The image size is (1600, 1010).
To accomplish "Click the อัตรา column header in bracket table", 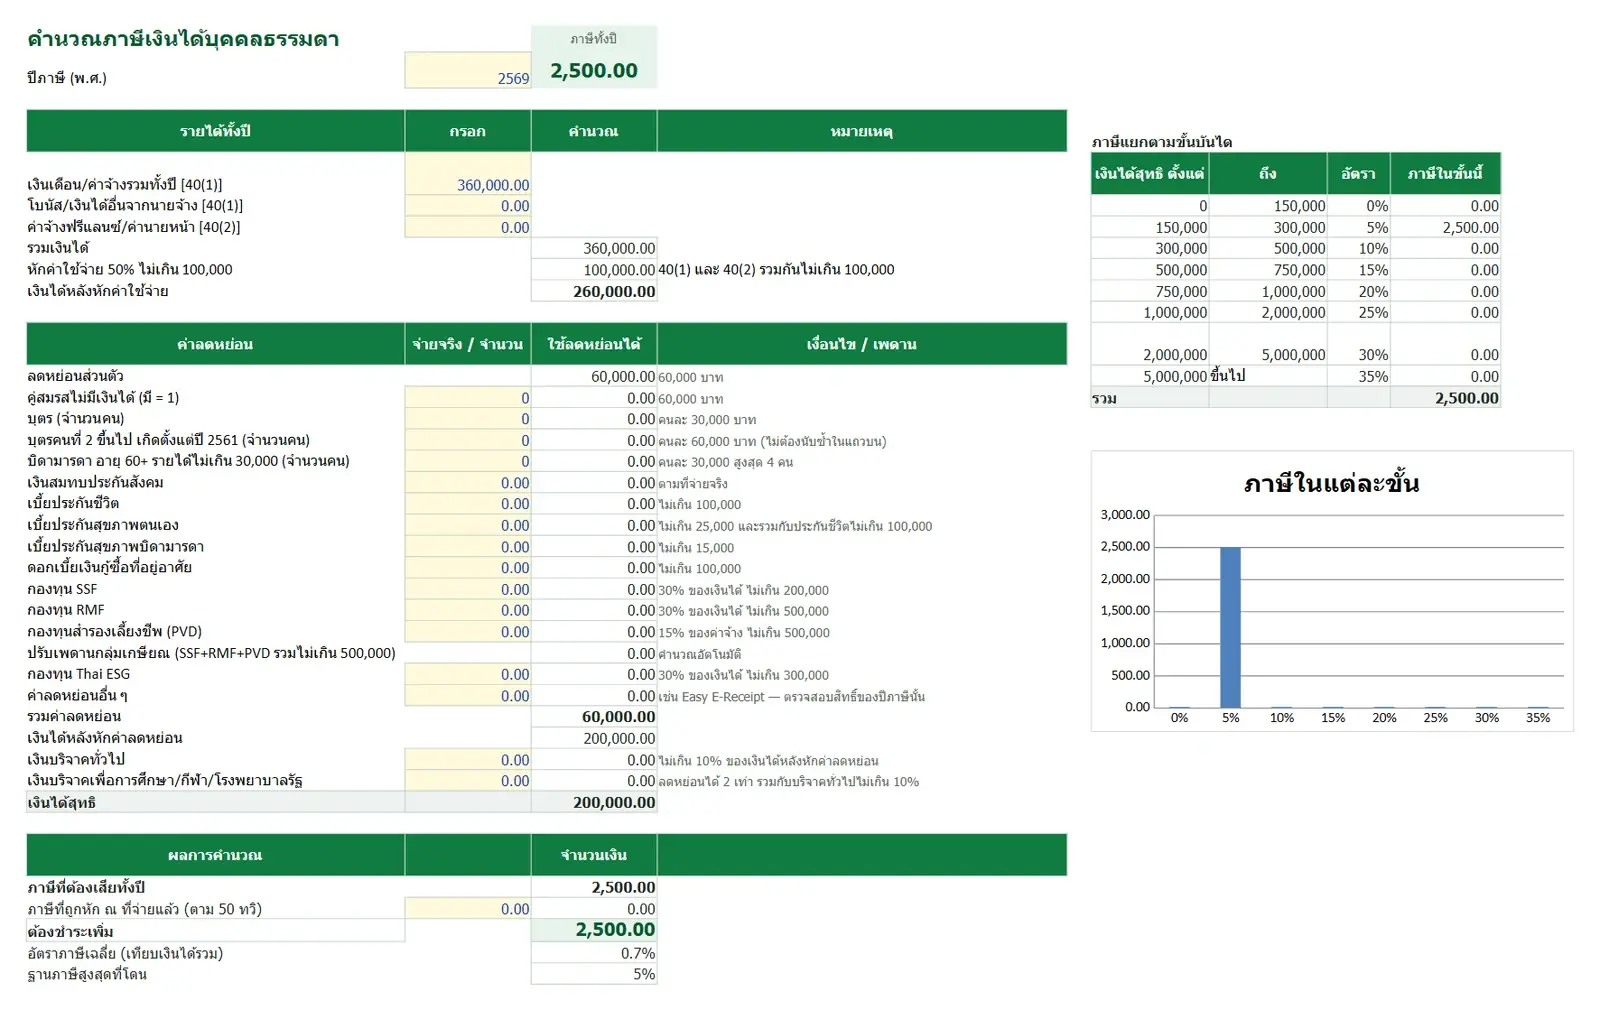I will (x=1358, y=174).
